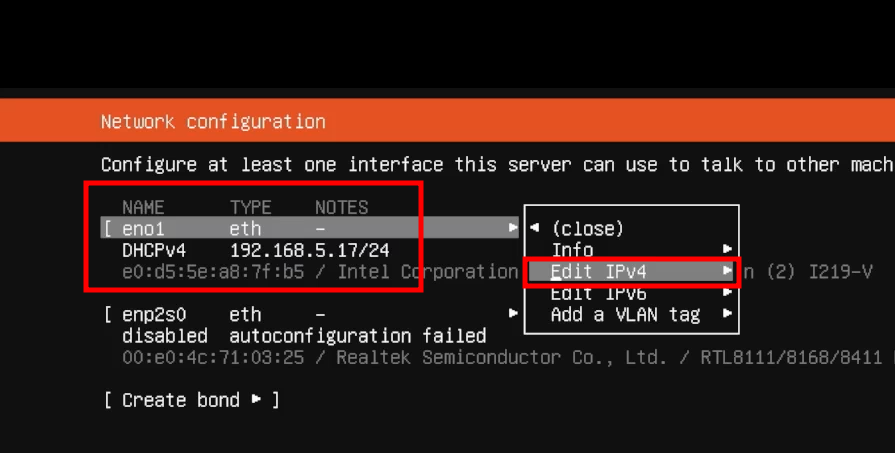Click the autoconfiguration failed note

(x=357, y=336)
